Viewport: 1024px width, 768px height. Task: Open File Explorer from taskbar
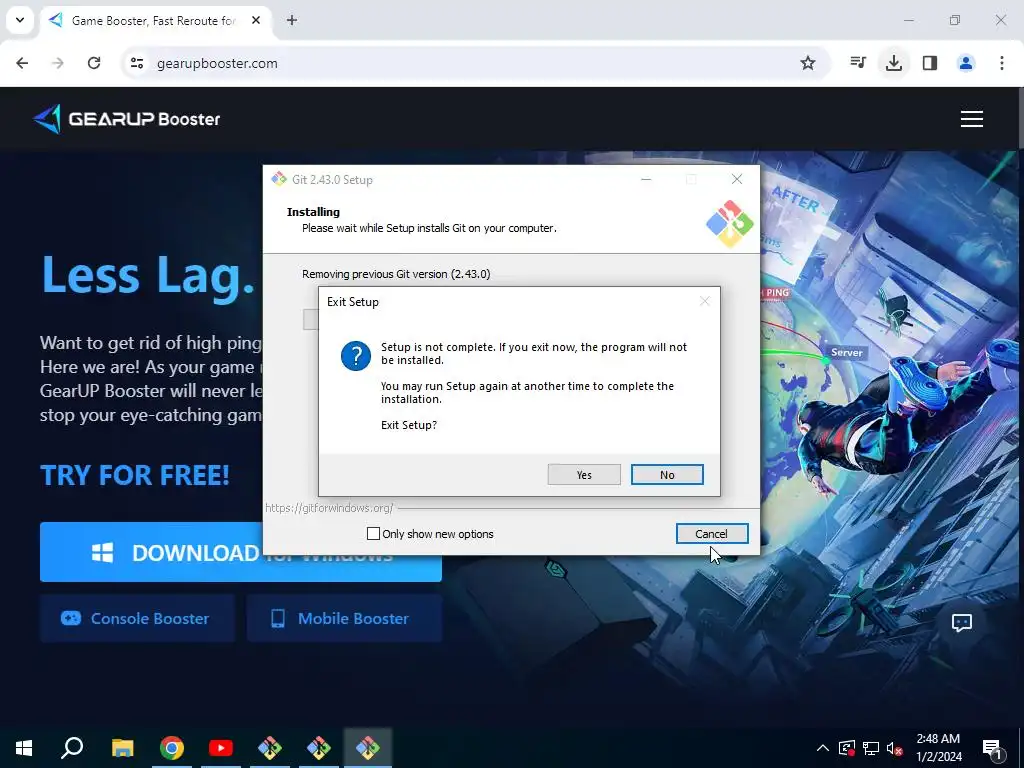122,748
